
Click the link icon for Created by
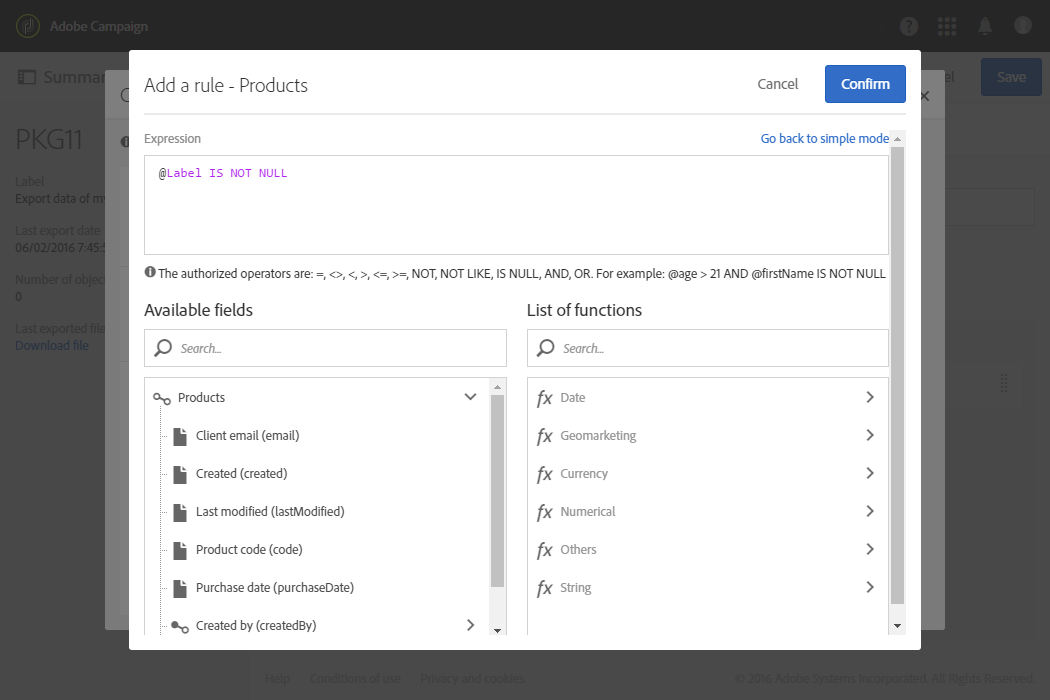click(180, 626)
